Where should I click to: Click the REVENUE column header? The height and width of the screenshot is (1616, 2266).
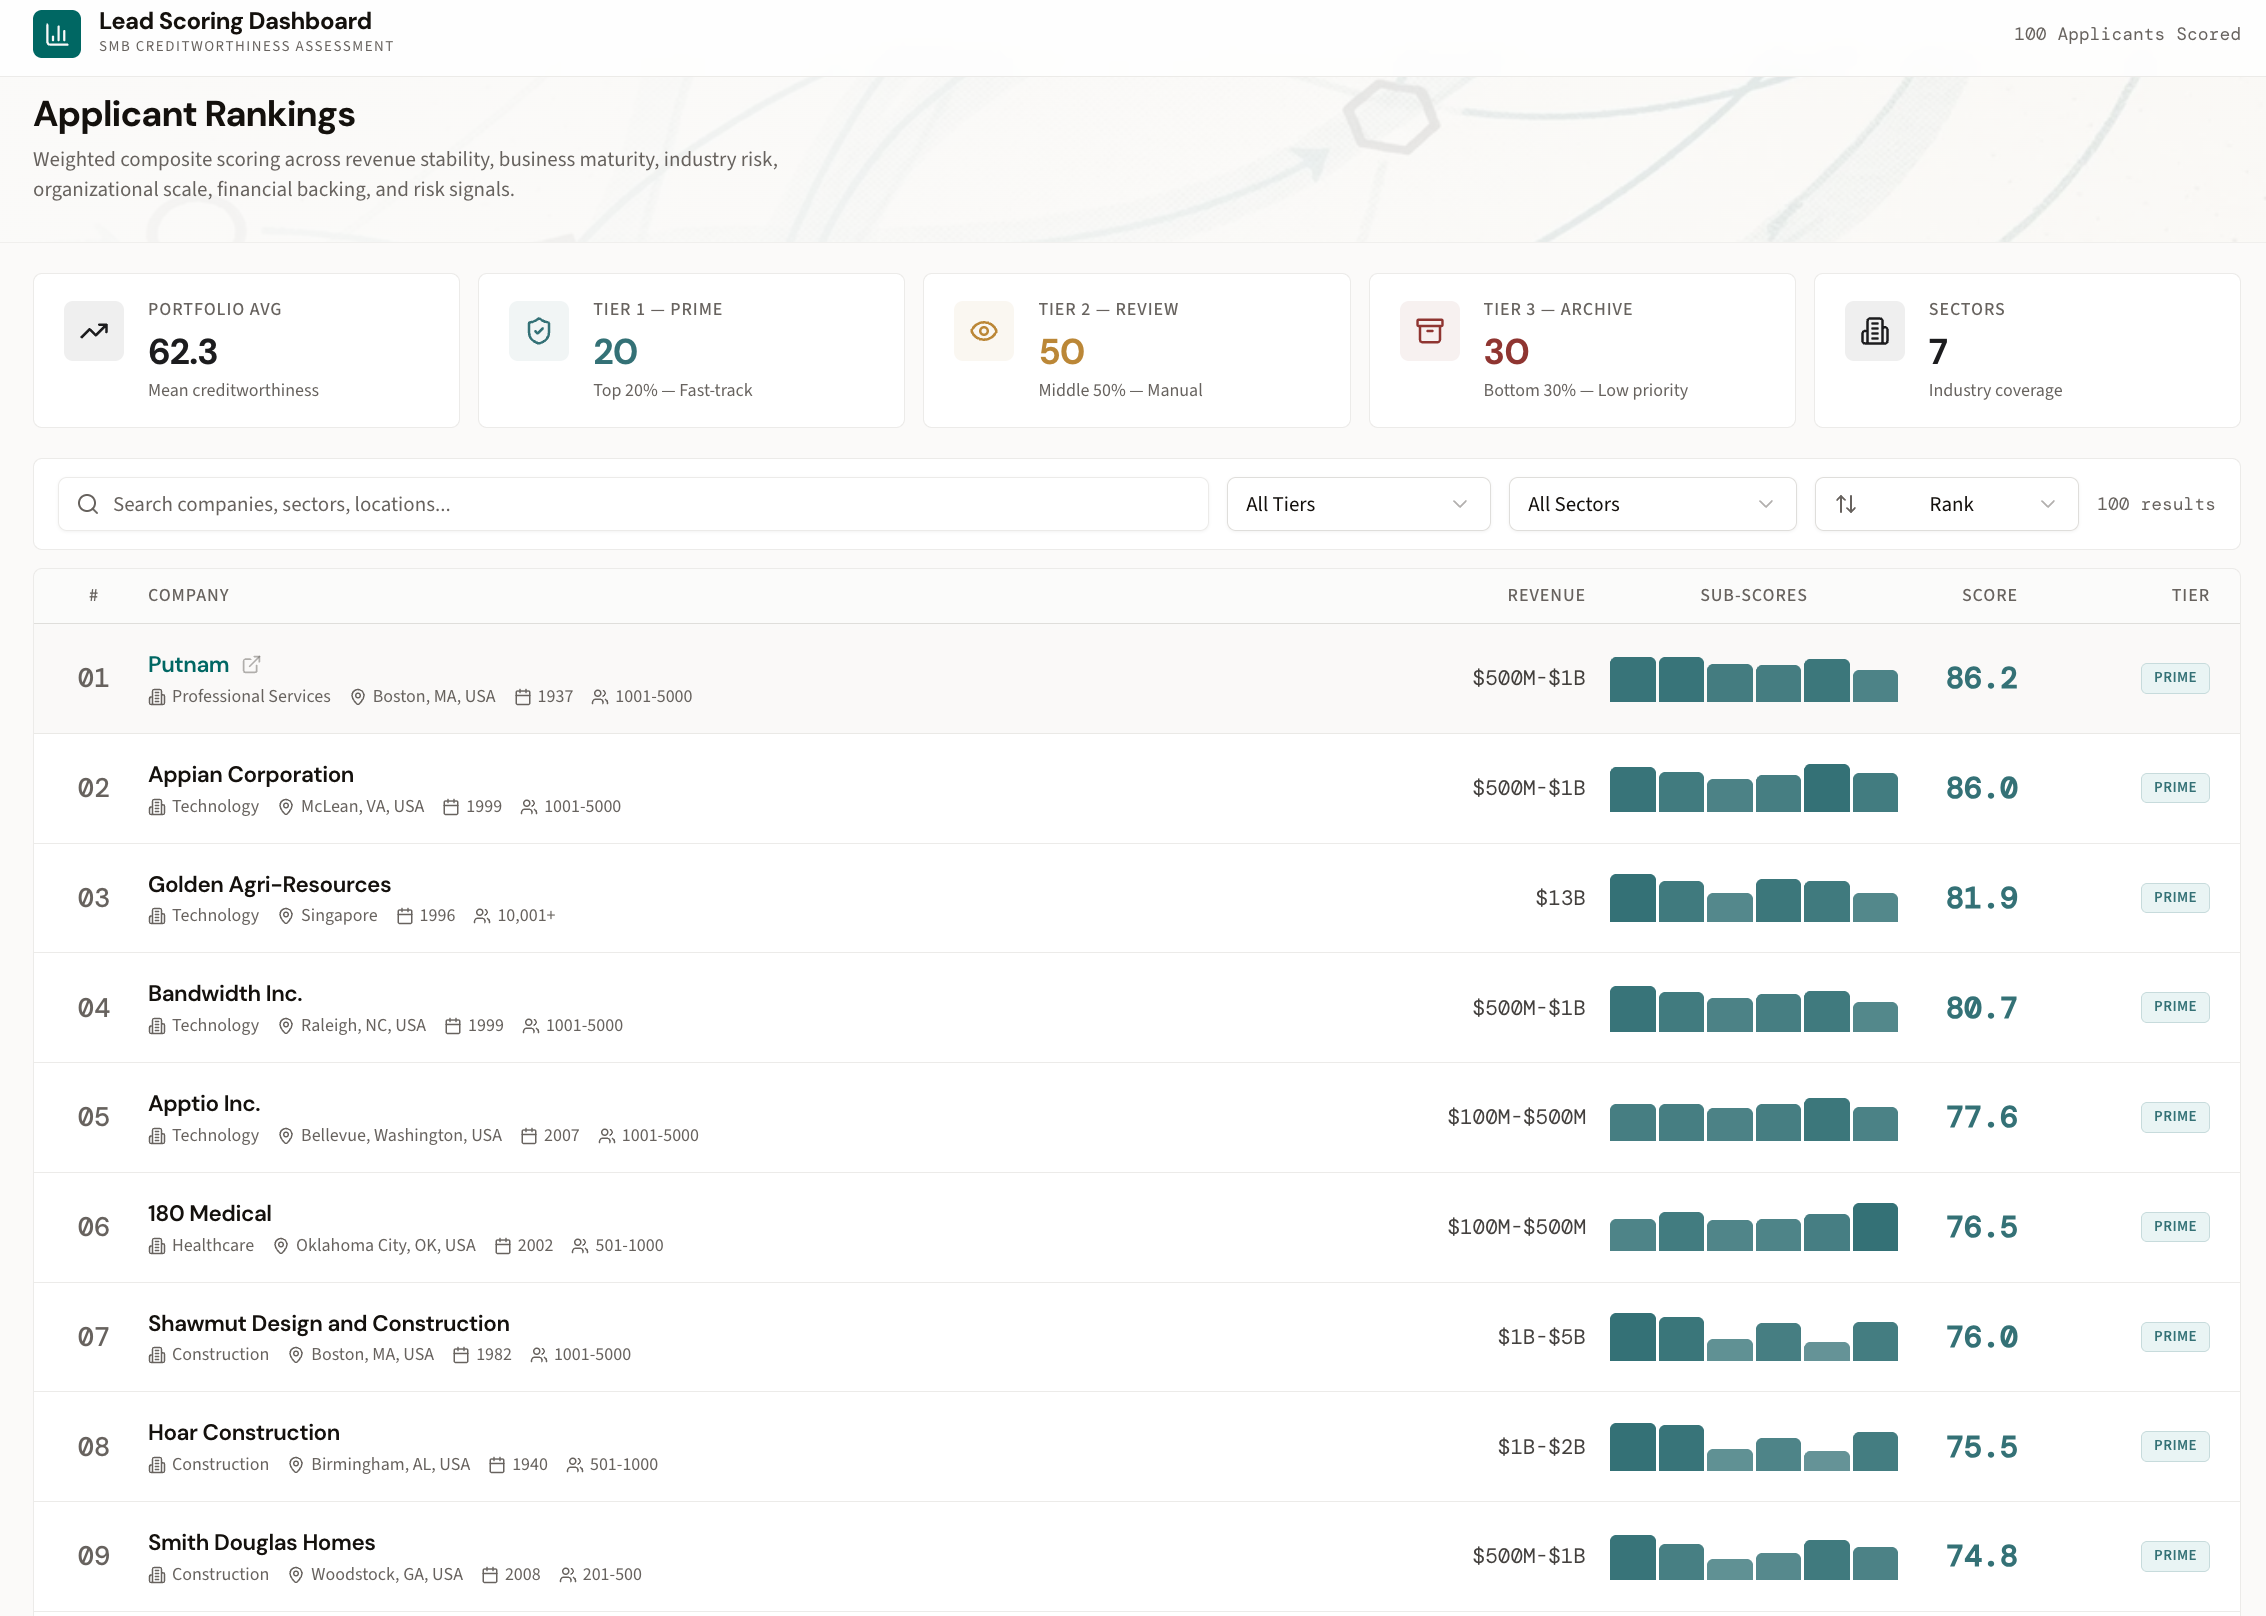click(x=1546, y=595)
